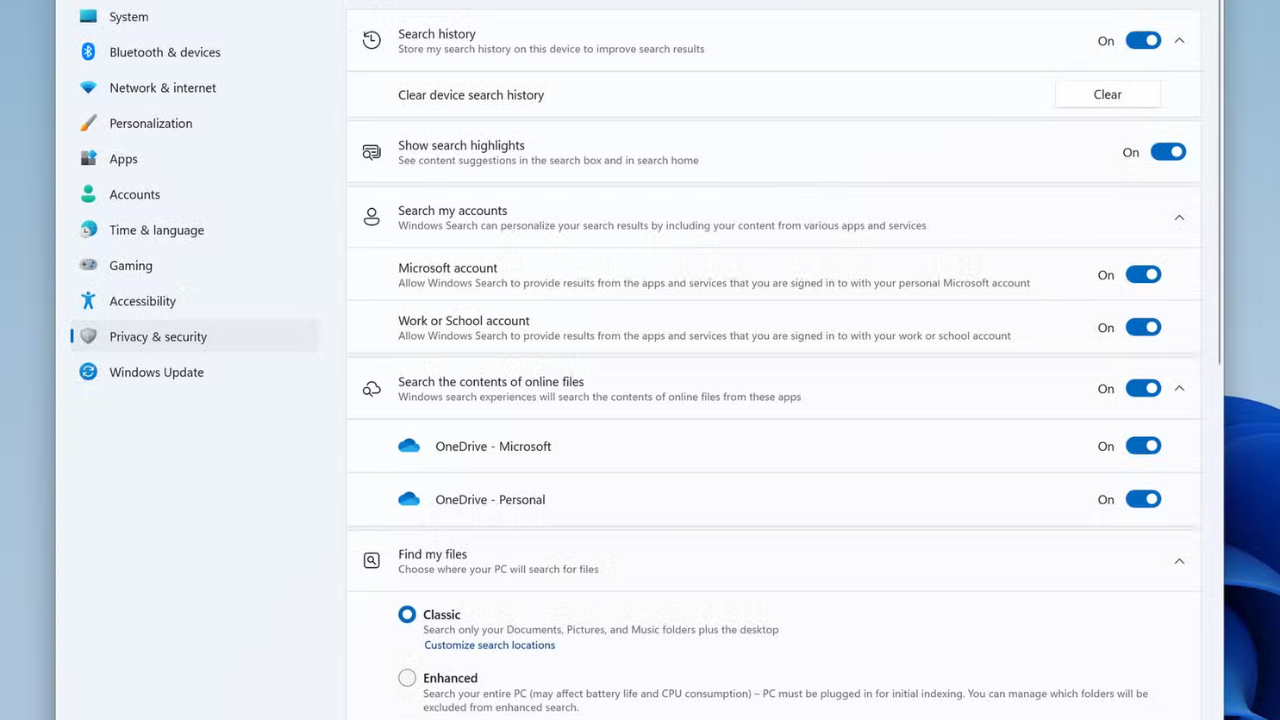Screen dimensions: 1280x720
Task: Disable the Show search highlights toggle
Action: pos(1168,152)
